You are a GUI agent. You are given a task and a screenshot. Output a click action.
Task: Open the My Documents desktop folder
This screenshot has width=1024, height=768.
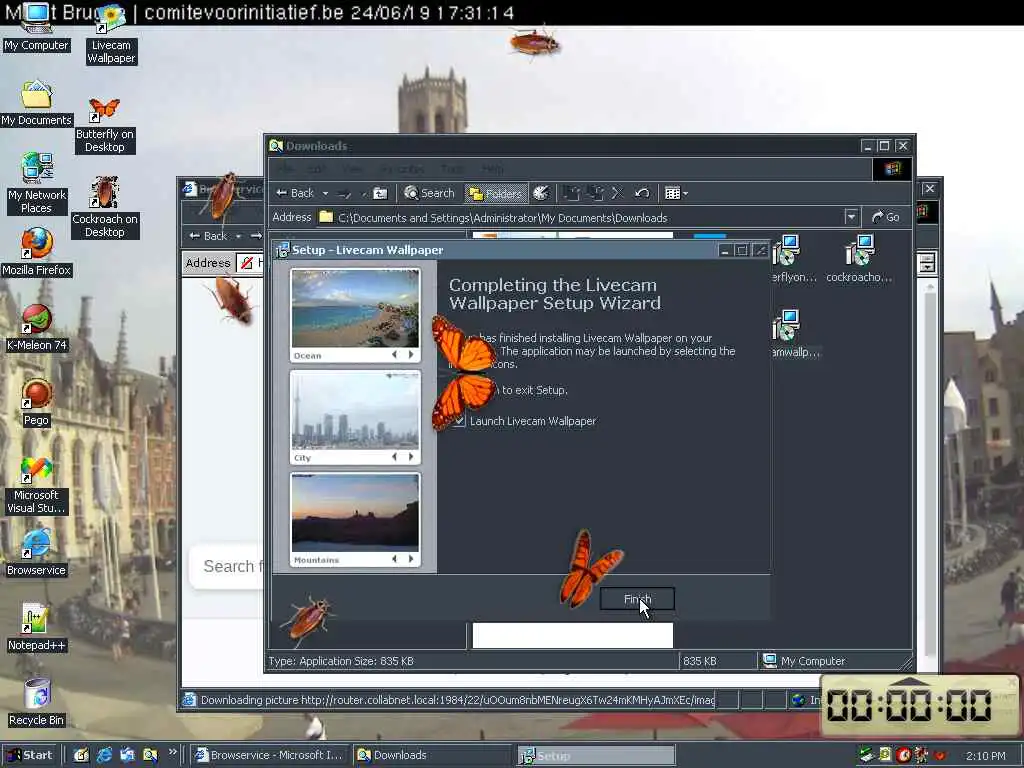(36, 104)
